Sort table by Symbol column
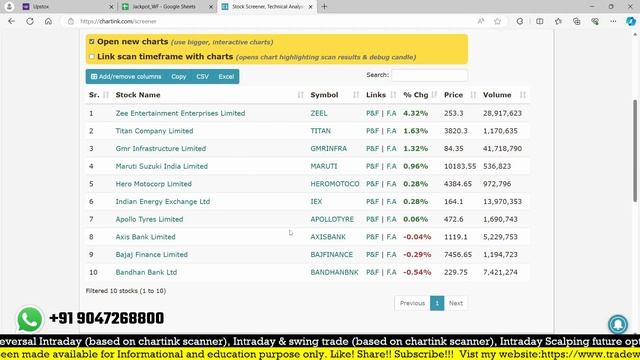This screenshot has height=360, width=640. click(x=334, y=95)
